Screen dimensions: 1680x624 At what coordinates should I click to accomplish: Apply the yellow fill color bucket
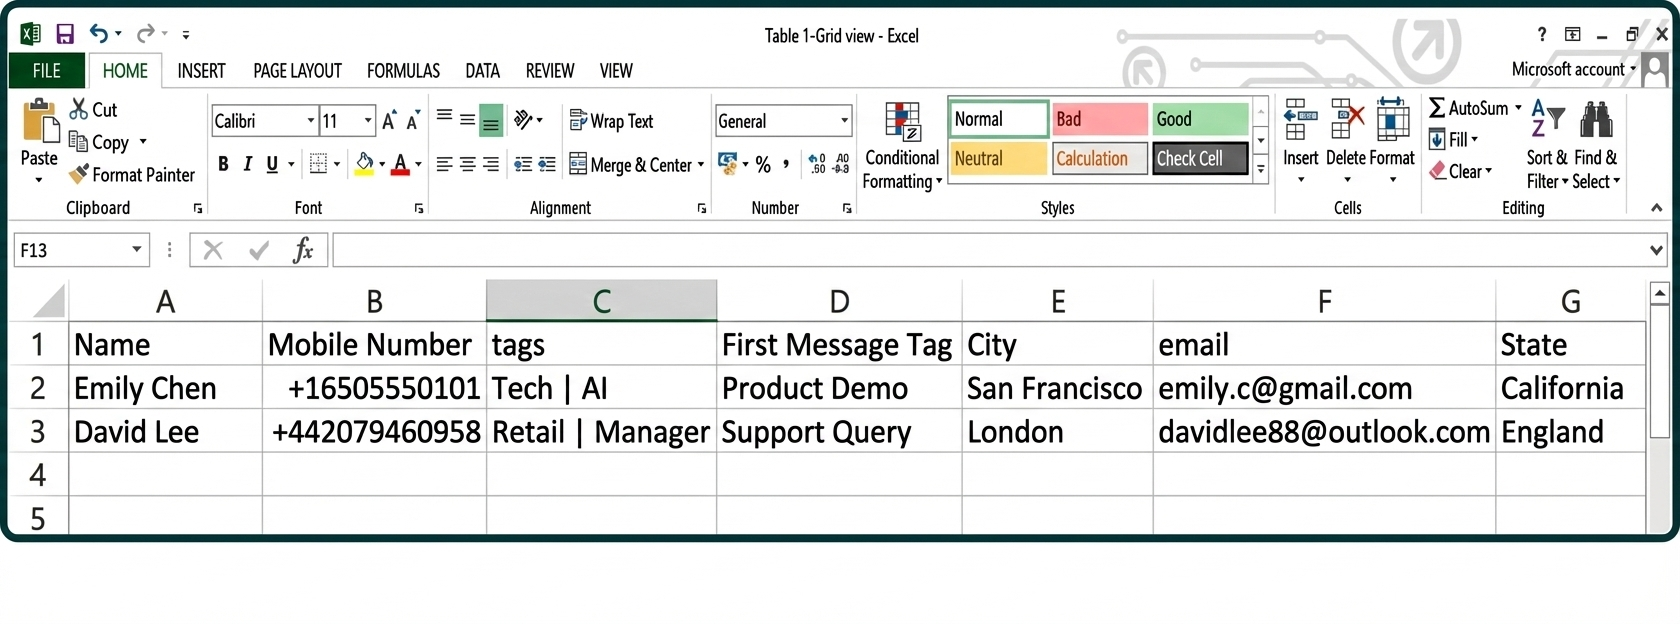[364, 164]
